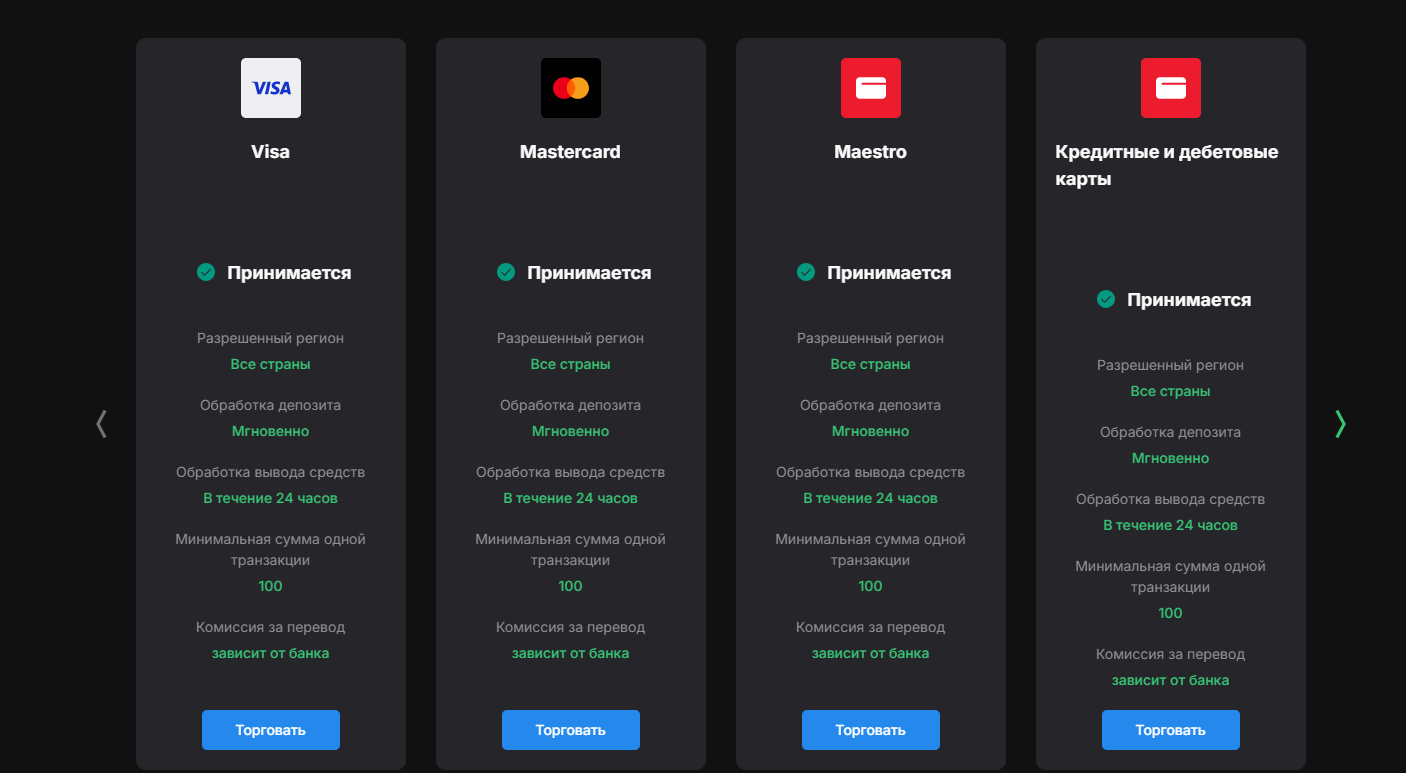Click the Maestro red card icon
The image size is (1406, 773).
pyautogui.click(x=871, y=88)
